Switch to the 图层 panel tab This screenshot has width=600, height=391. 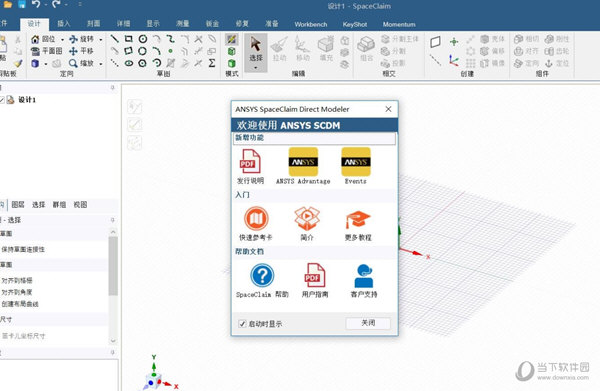tap(18, 205)
